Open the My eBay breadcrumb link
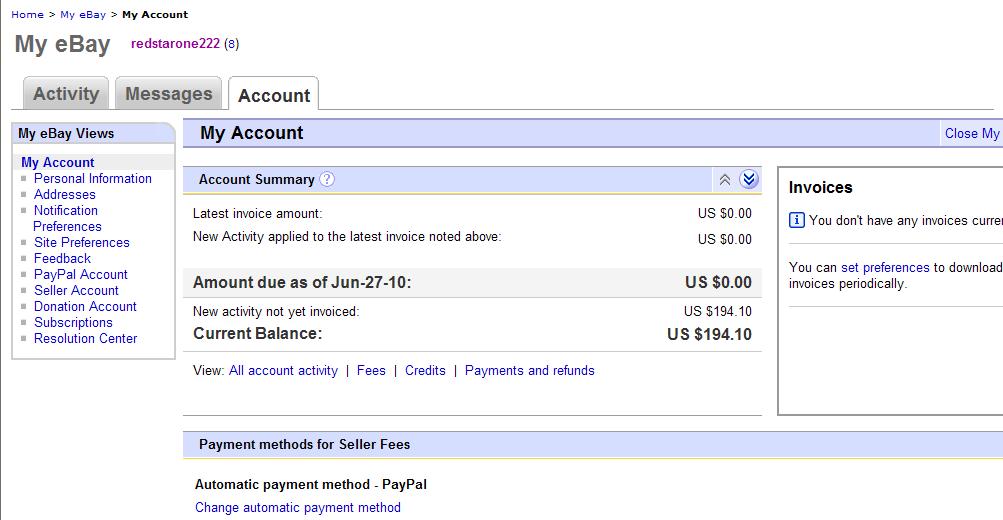The width and height of the screenshot is (1003, 520). click(x=83, y=14)
